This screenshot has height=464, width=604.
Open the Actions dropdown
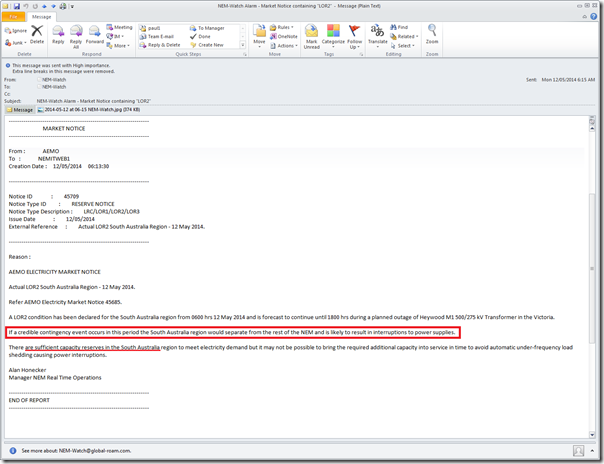coord(284,46)
